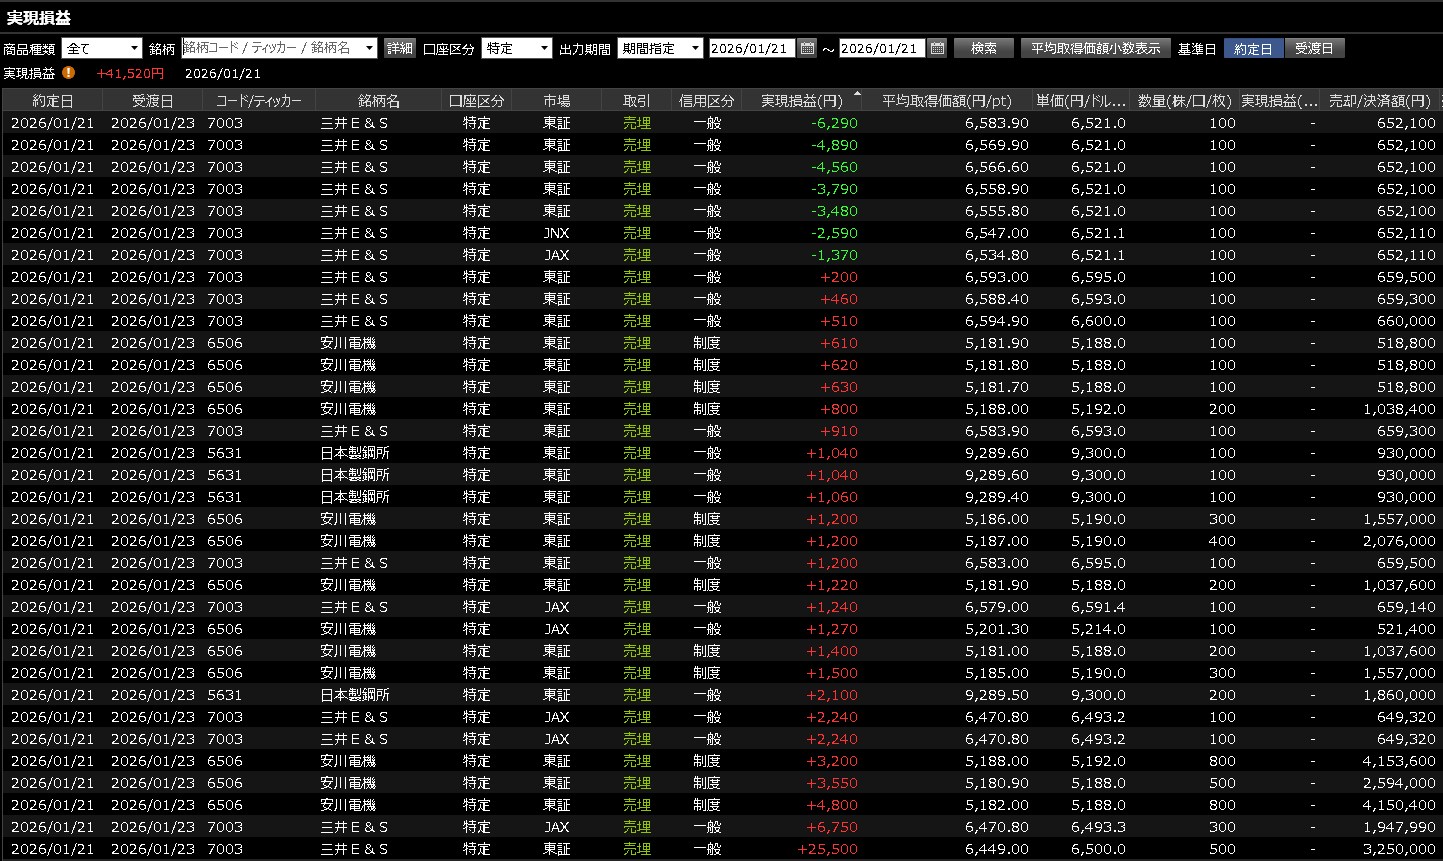Select 約定日 as the base date
Image resolution: width=1443 pixels, height=861 pixels.
(1253, 48)
